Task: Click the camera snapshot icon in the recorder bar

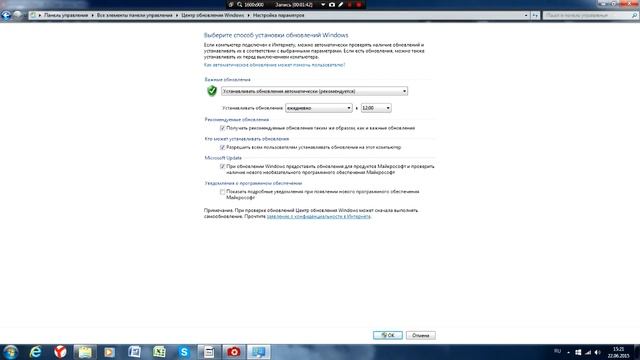Action: (332, 4)
